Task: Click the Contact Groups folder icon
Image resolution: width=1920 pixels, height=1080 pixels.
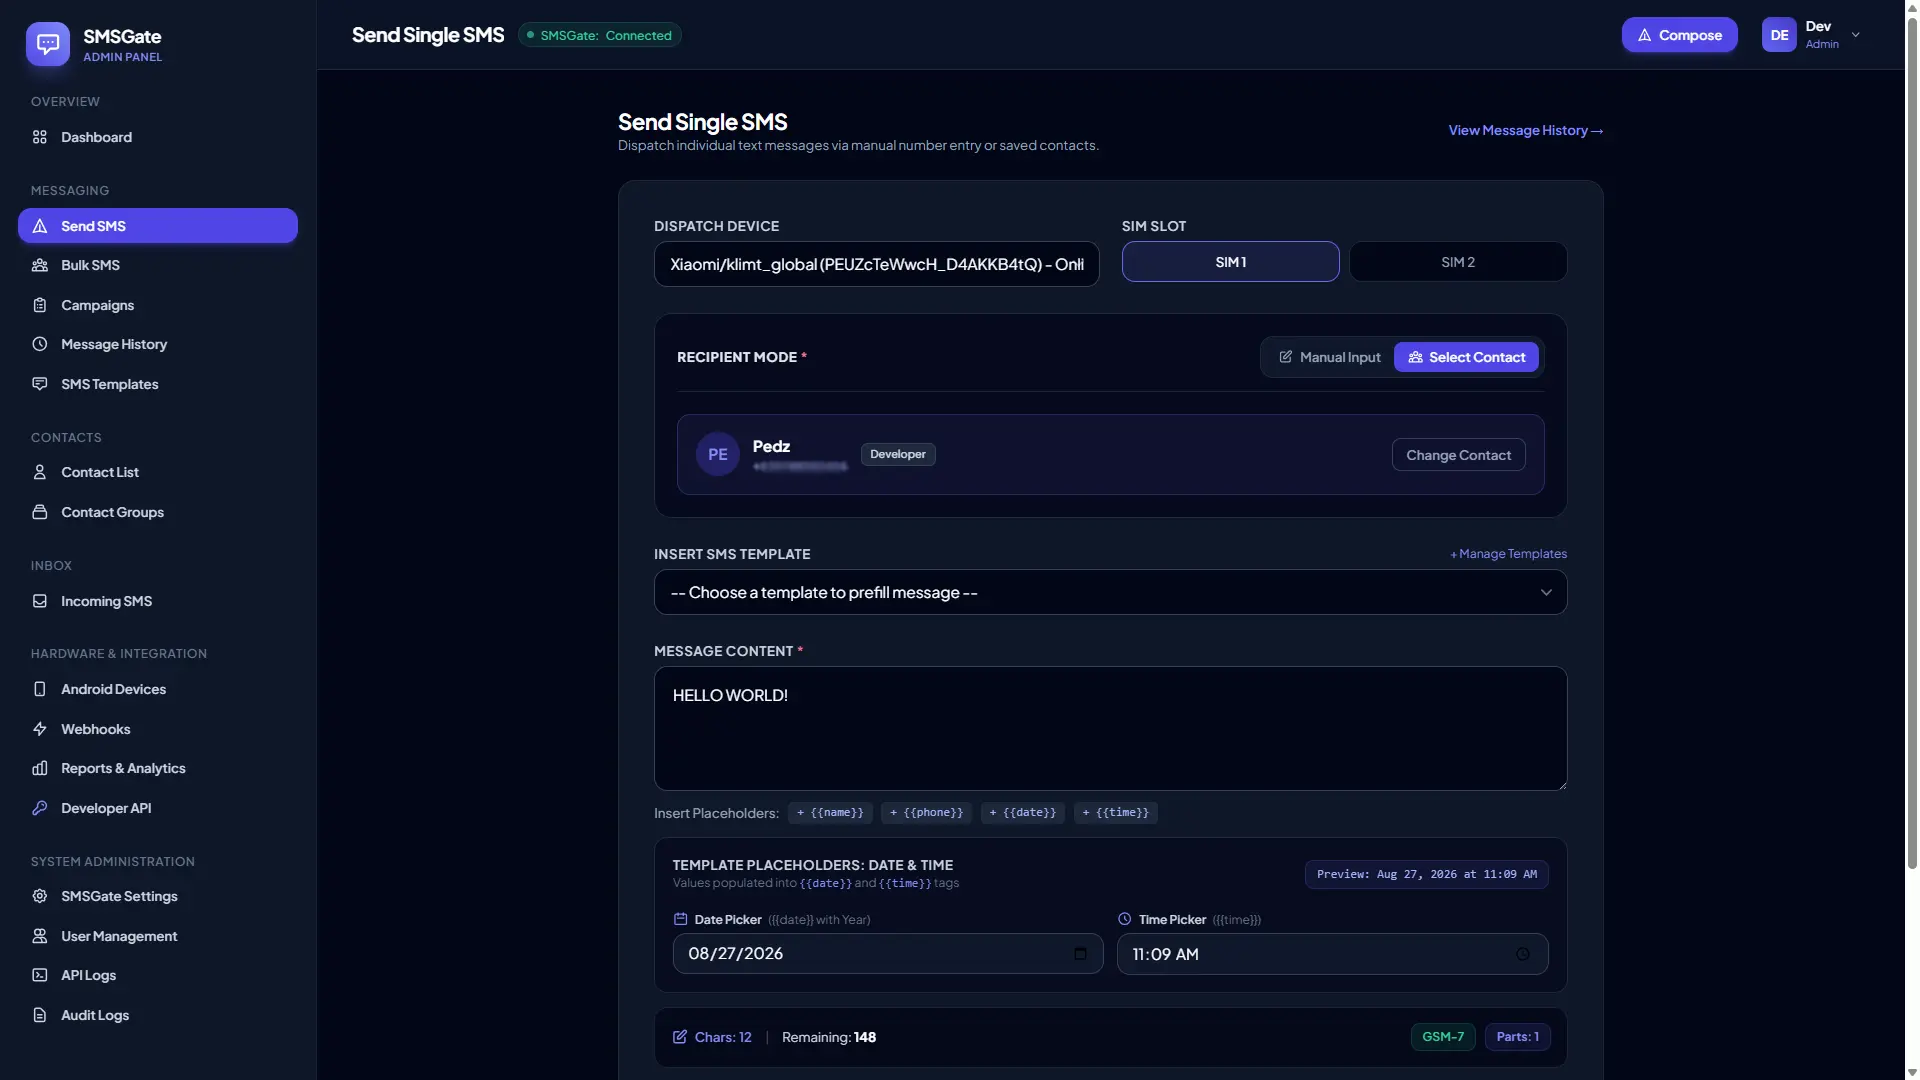Action: click(40, 512)
